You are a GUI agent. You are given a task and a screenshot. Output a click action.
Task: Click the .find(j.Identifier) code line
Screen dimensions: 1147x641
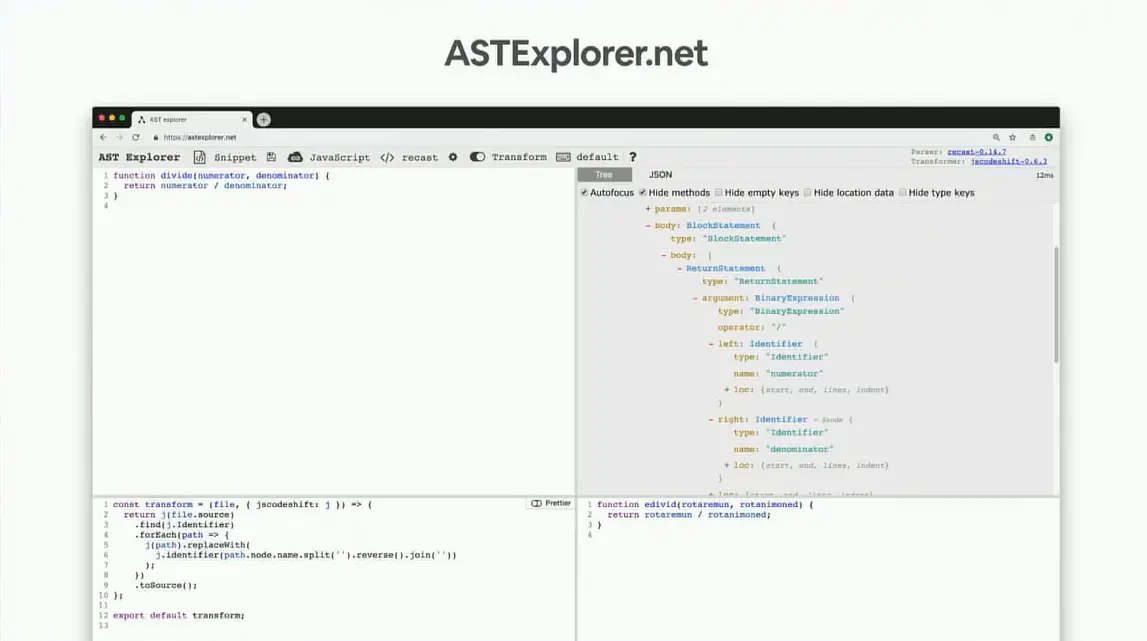pos(184,525)
